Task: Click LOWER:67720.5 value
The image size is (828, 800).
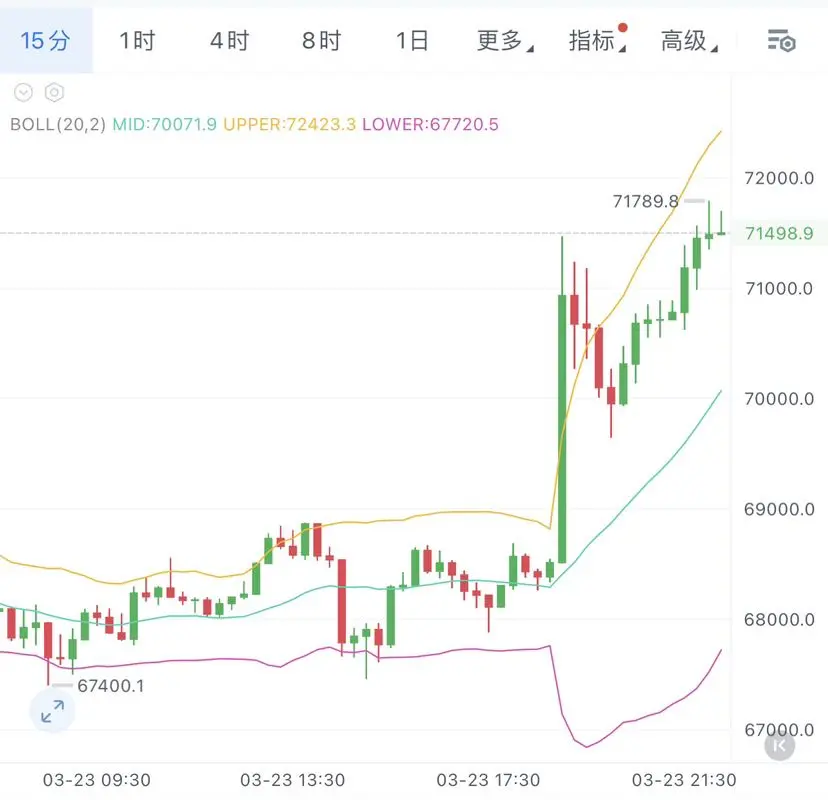Action: pyautogui.click(x=430, y=124)
